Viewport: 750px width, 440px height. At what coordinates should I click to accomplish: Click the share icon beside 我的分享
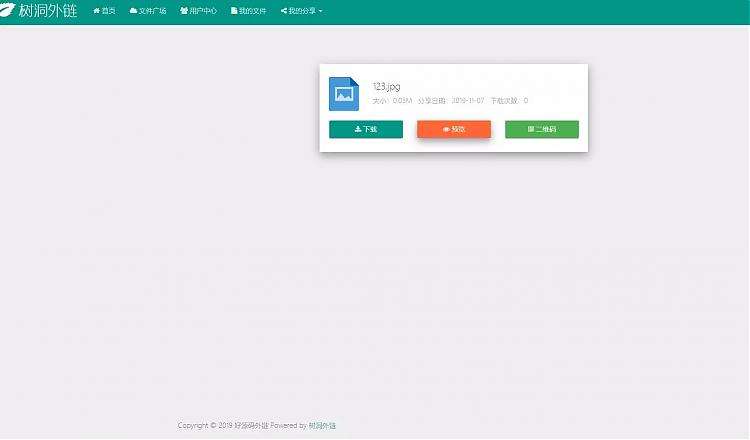point(284,11)
